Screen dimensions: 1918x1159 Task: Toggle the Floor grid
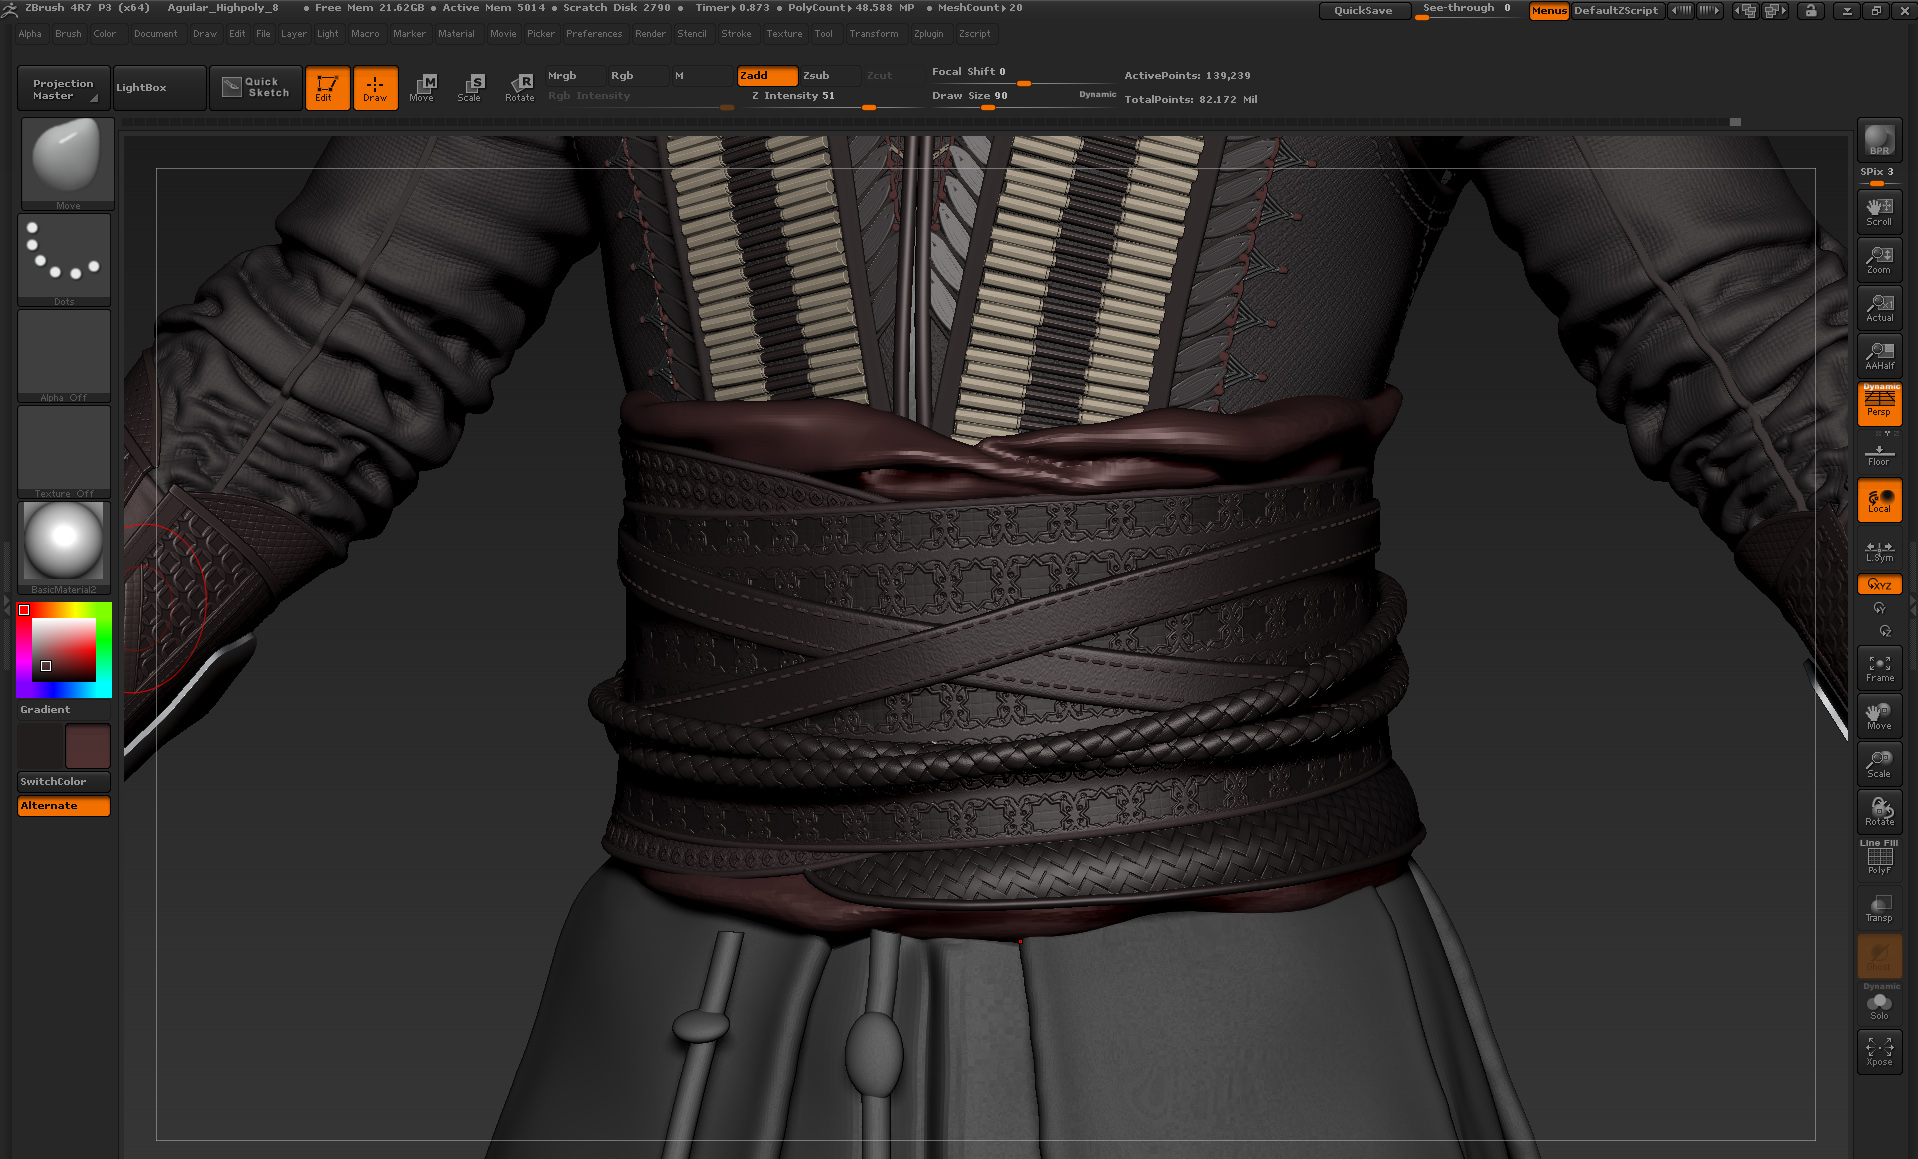tap(1879, 453)
